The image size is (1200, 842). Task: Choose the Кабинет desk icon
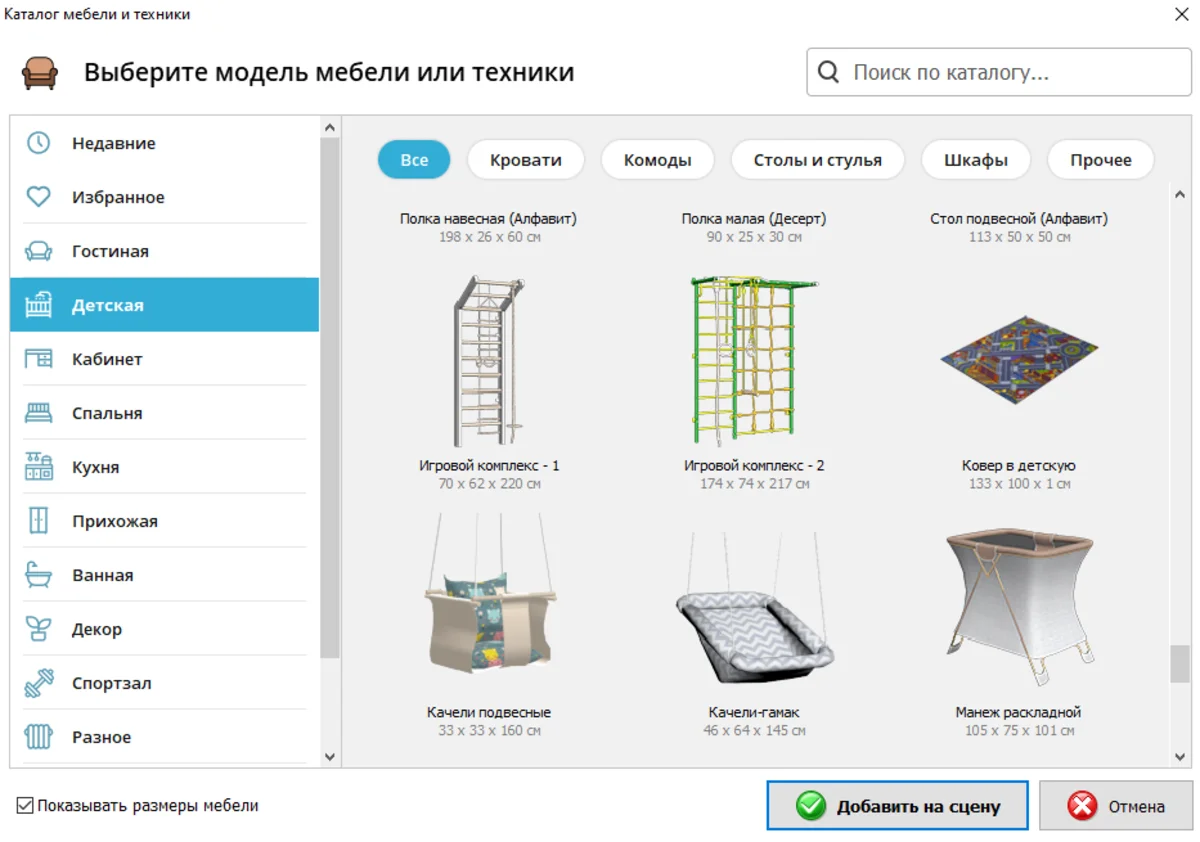point(38,359)
